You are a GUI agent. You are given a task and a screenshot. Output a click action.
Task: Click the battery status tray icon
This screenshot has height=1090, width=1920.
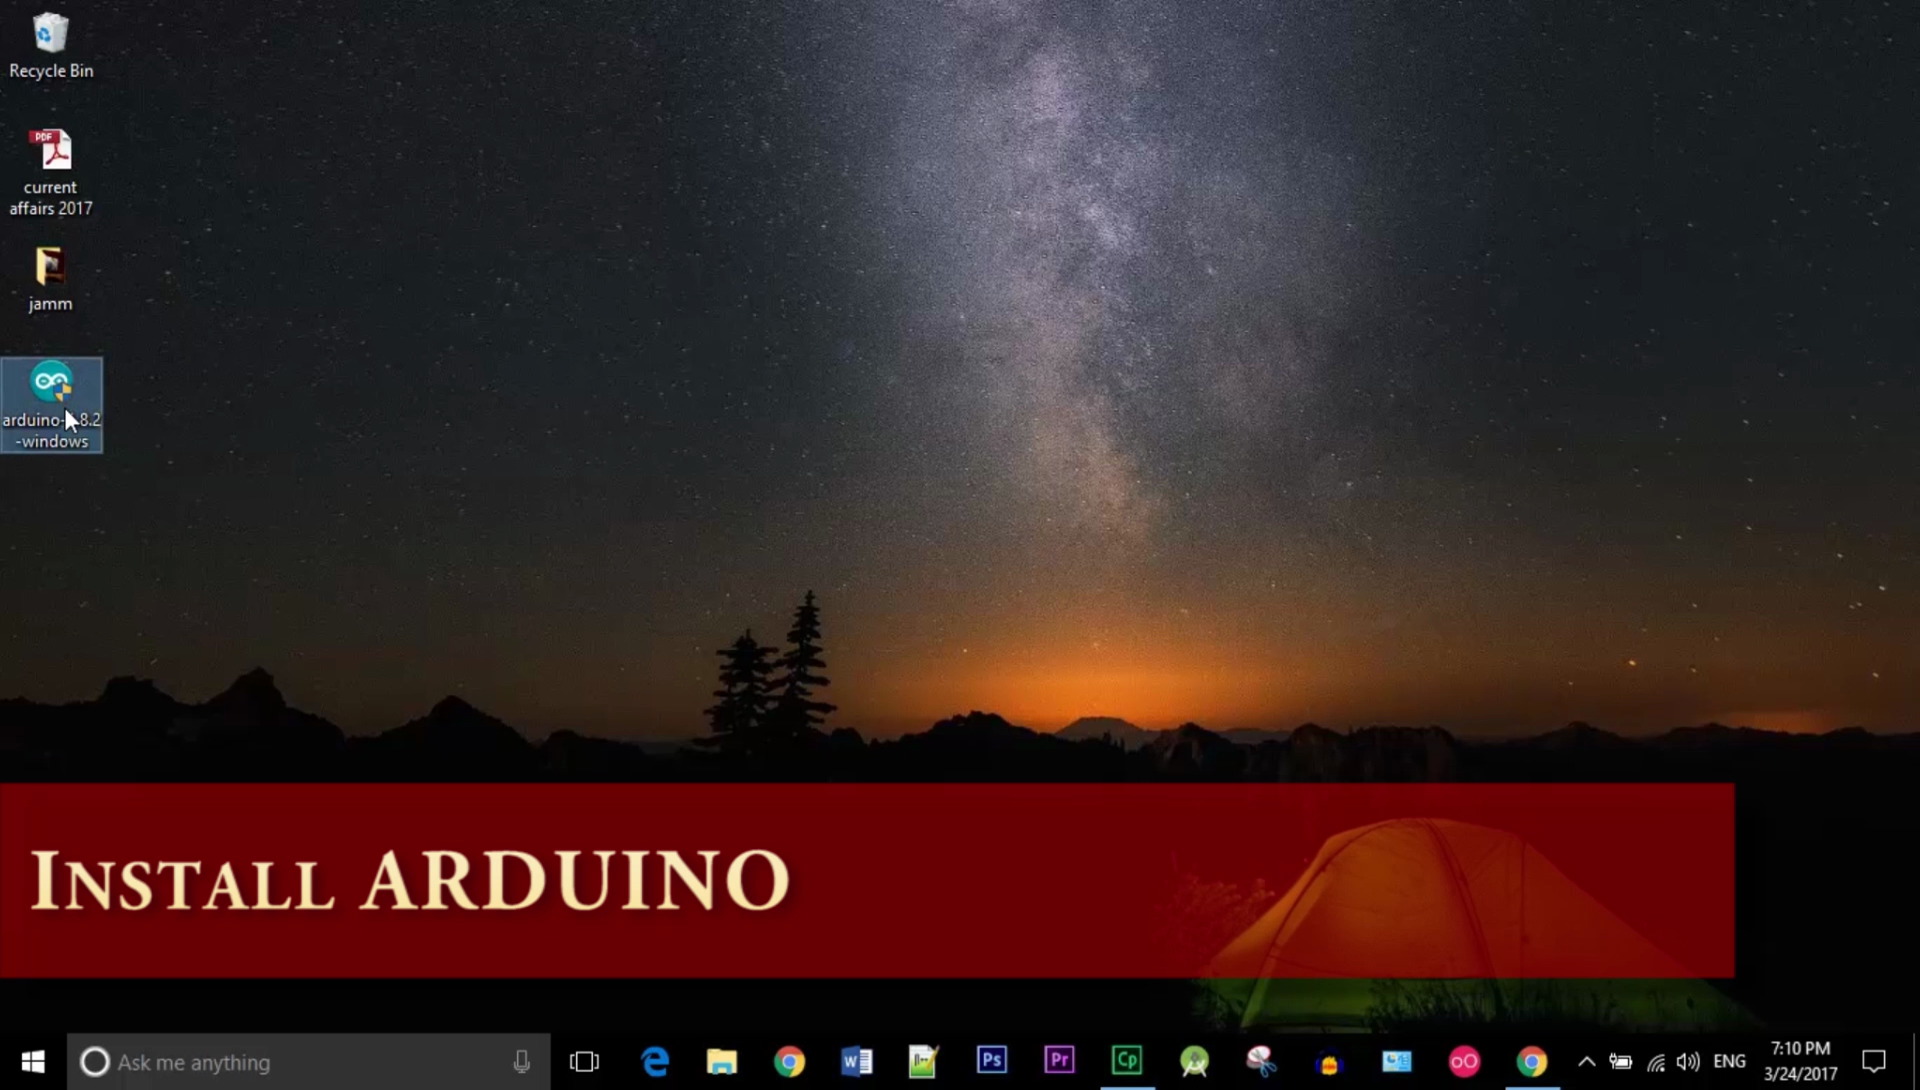point(1620,1062)
